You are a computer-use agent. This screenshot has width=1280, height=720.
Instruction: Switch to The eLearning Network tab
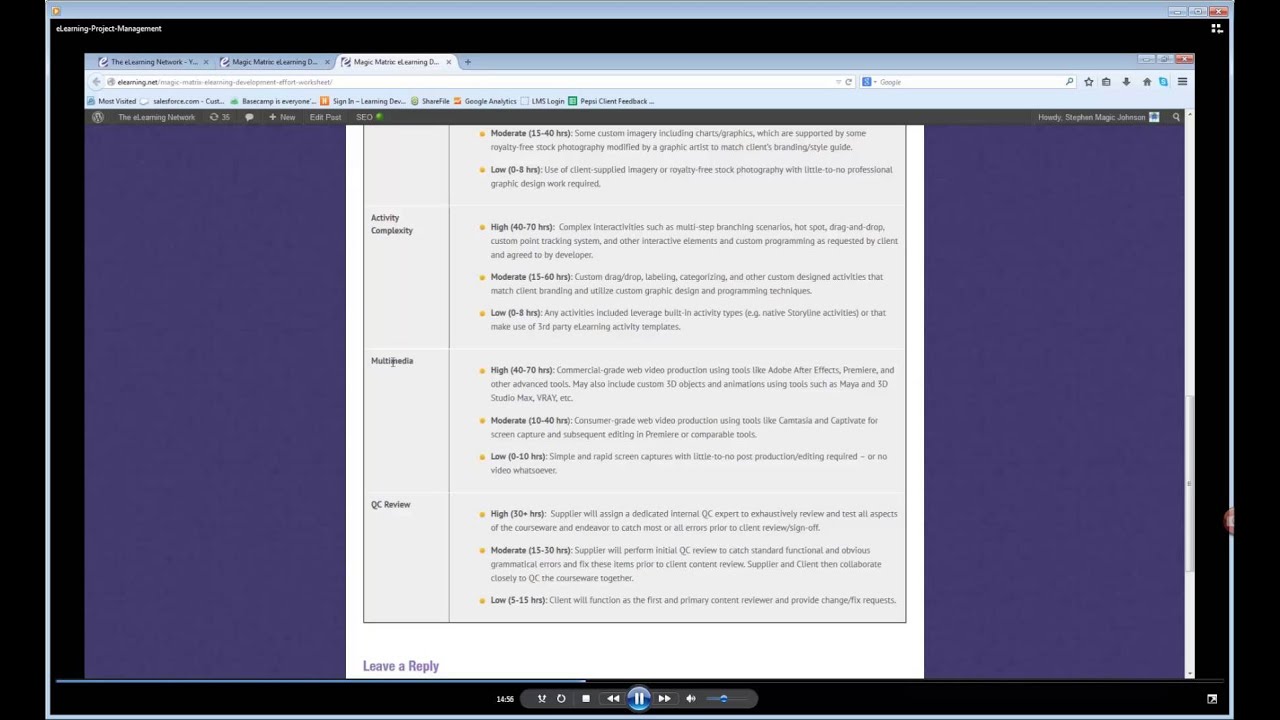click(x=153, y=62)
